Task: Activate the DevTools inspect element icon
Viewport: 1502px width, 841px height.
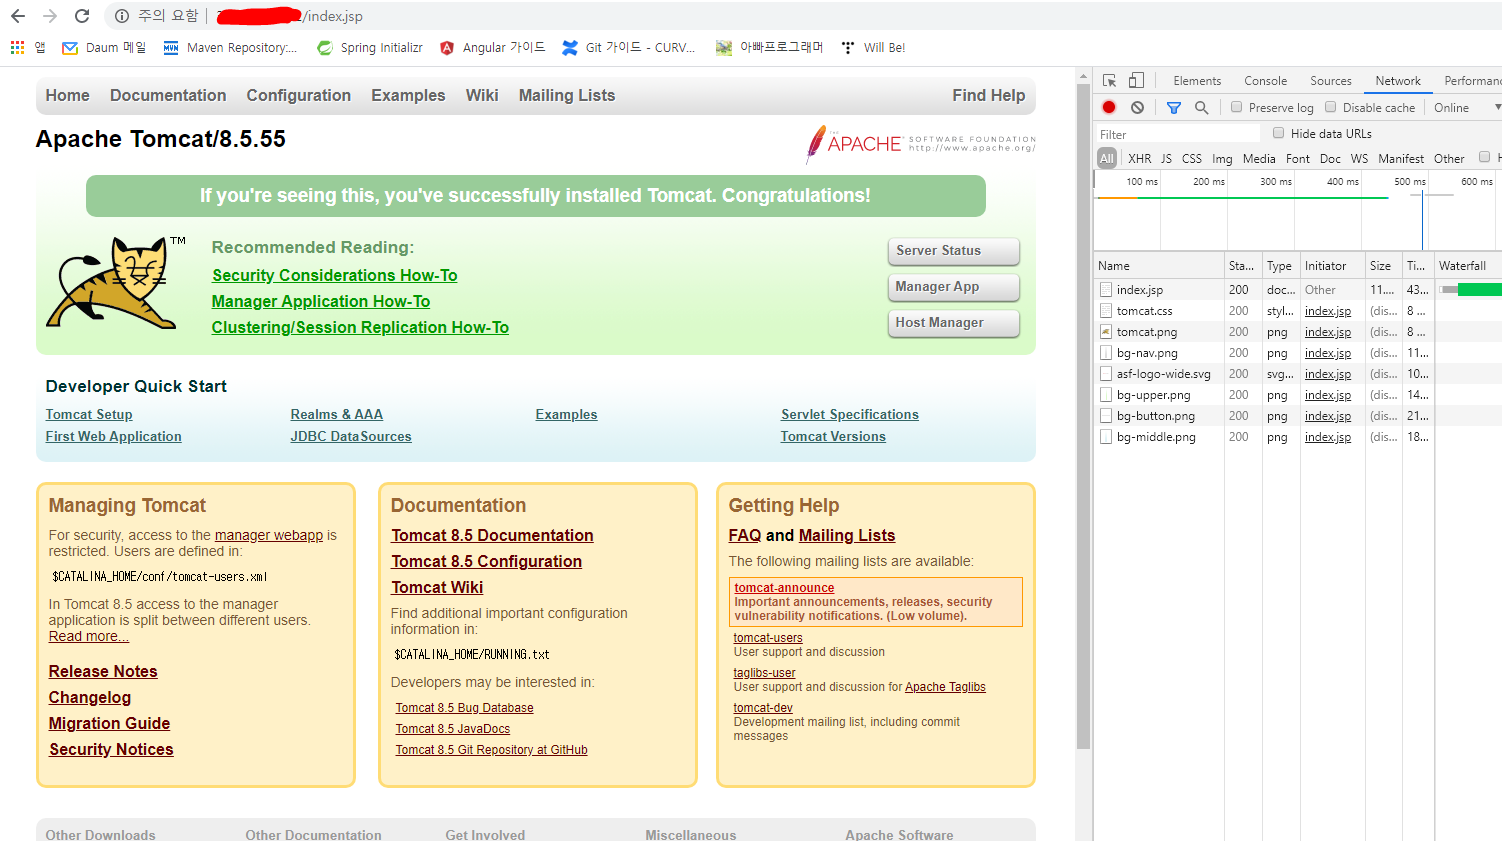Action: click(1110, 80)
